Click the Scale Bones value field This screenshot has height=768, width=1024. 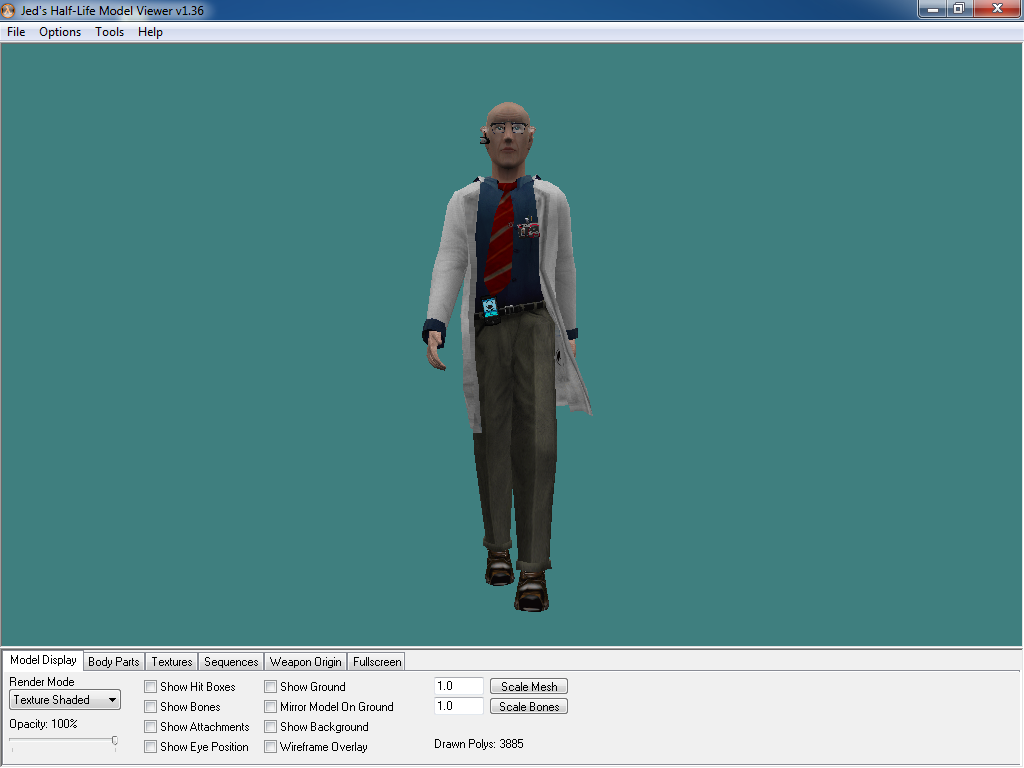coord(458,707)
